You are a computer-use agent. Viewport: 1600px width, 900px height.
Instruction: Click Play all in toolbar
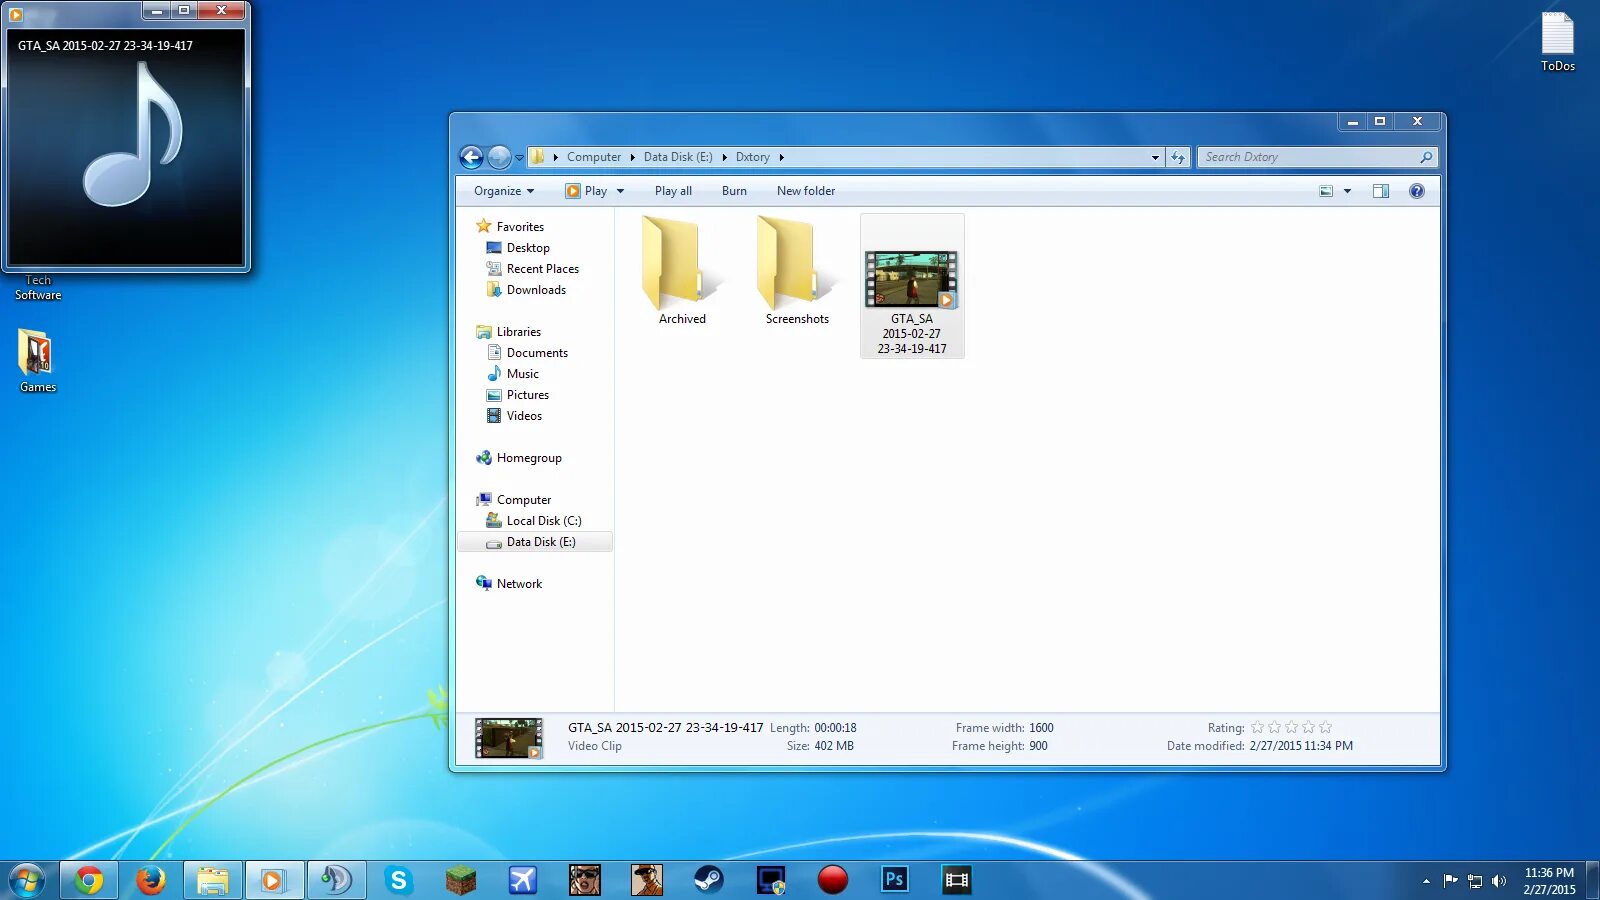(673, 191)
